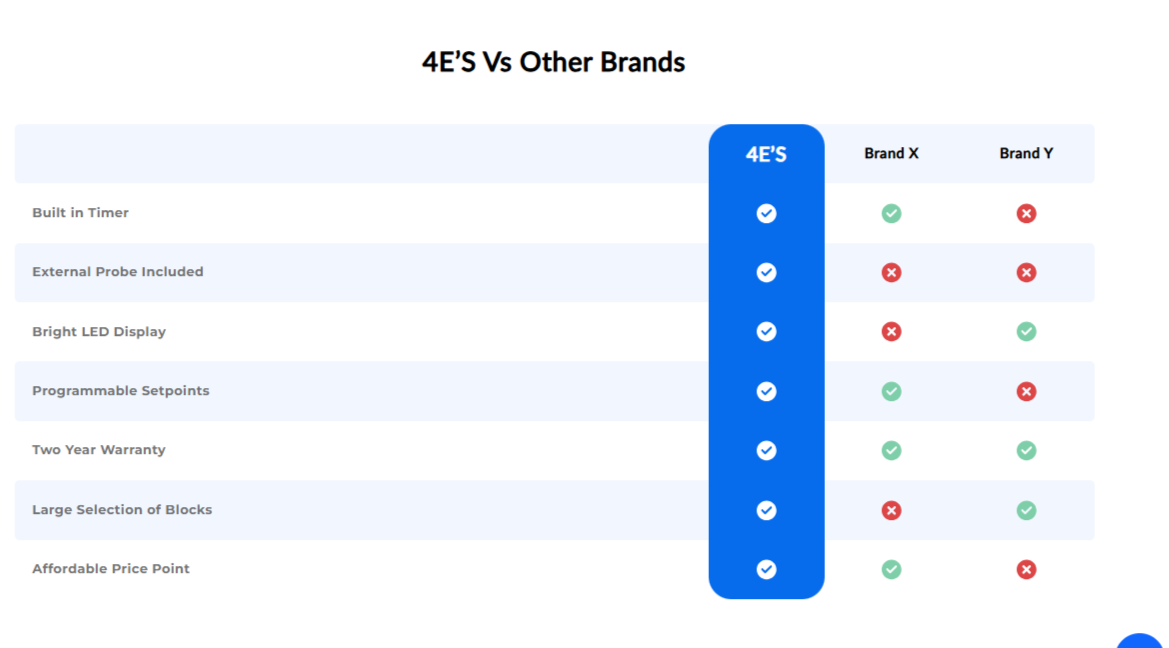The height and width of the screenshot is (648, 1169).
Task: Click Brand X green check for Two Year Warranty
Action: (891, 450)
